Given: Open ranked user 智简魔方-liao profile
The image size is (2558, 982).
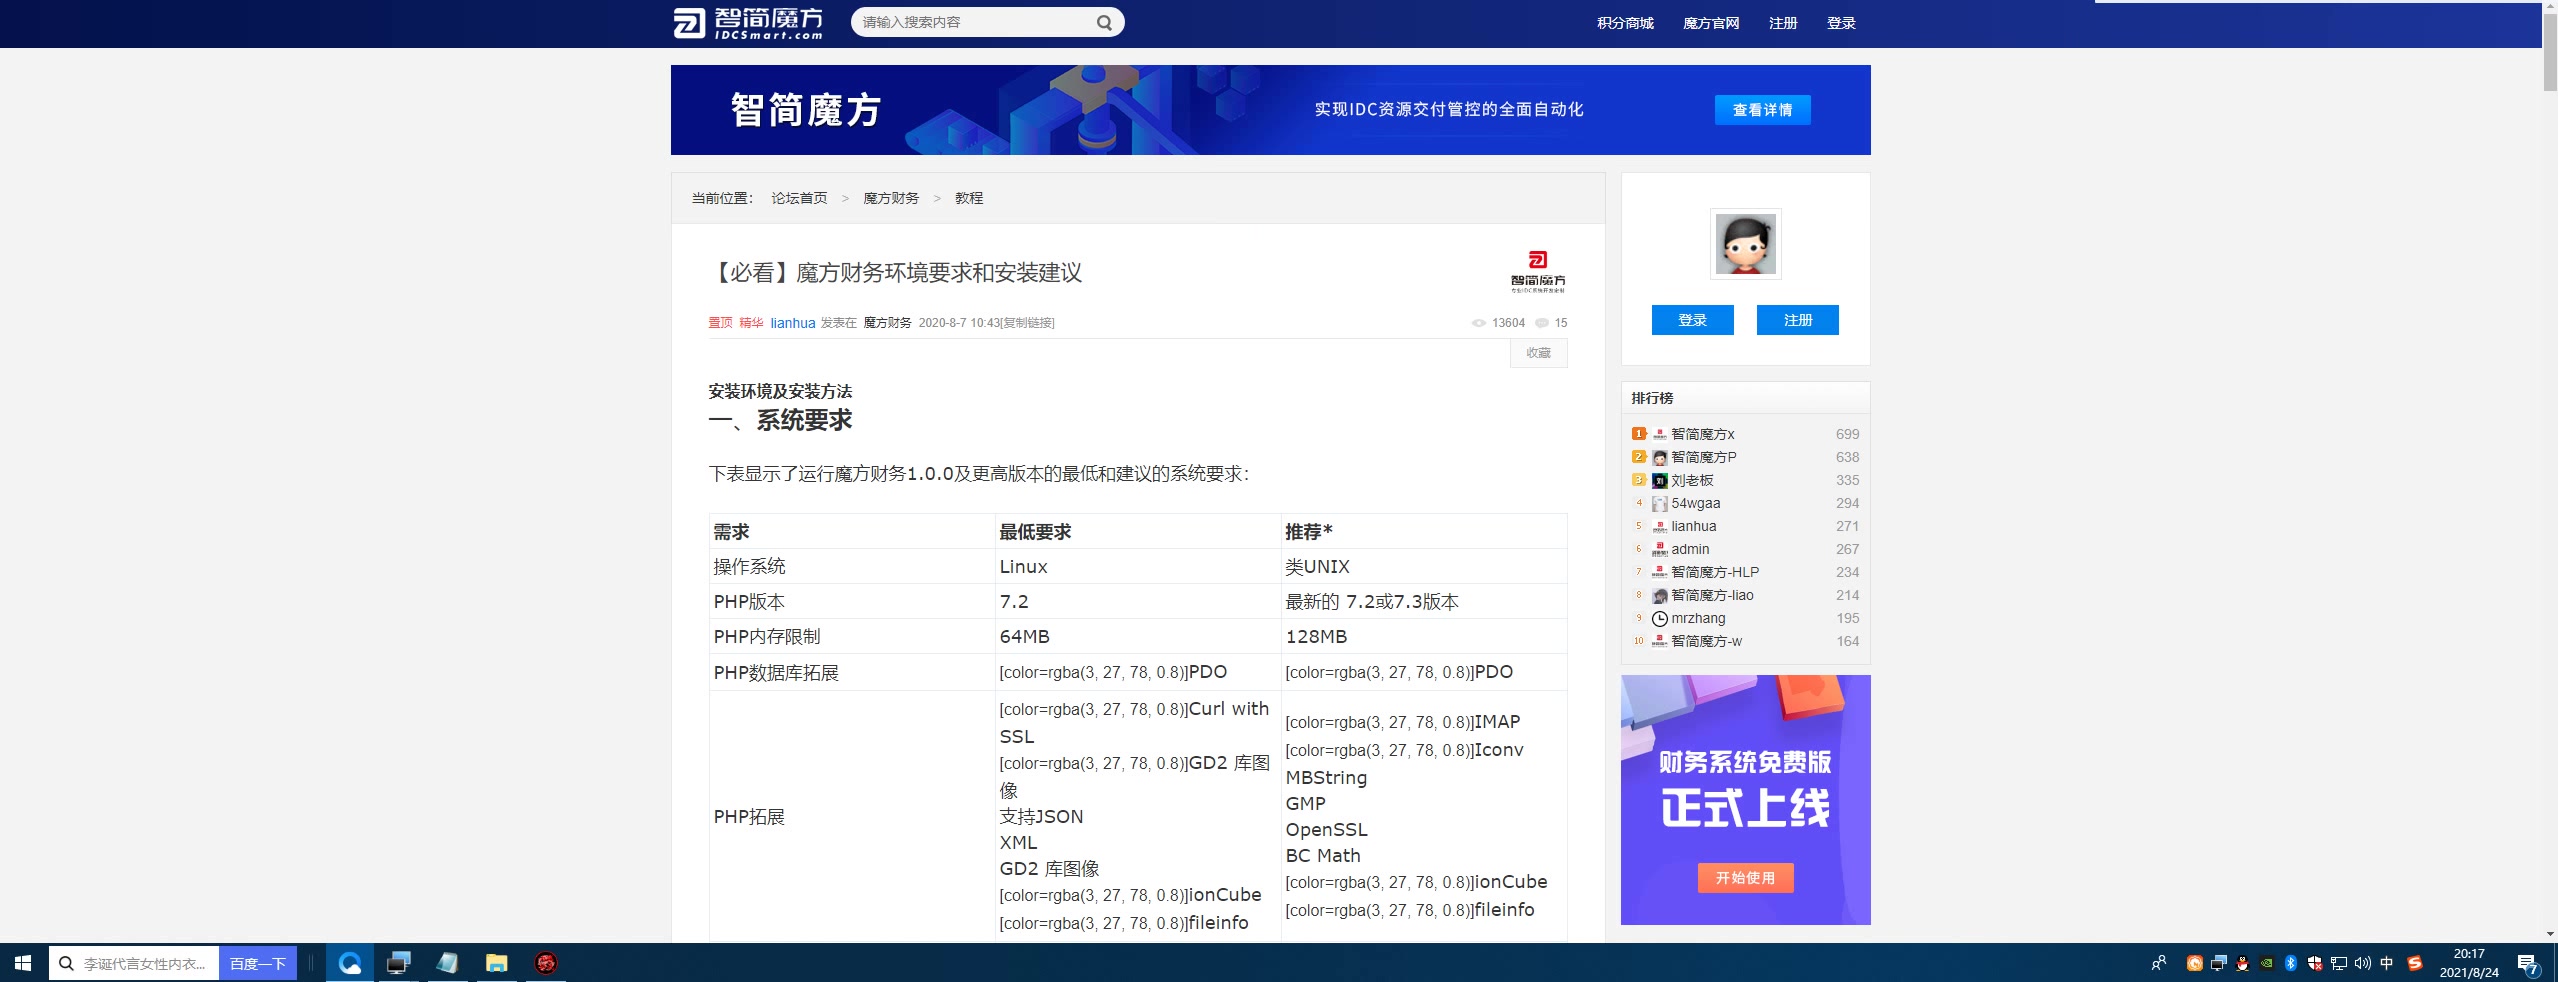Looking at the screenshot, I should pyautogui.click(x=1712, y=595).
